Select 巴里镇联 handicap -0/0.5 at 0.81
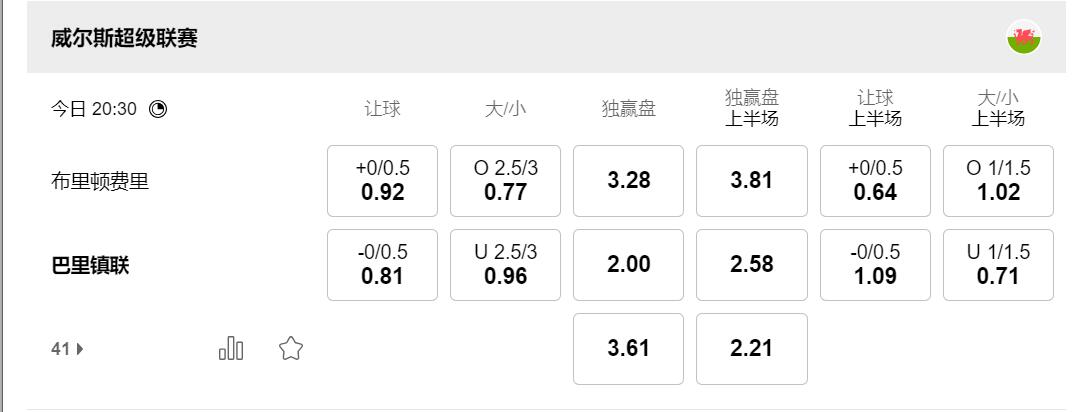The image size is (1089, 412). [x=382, y=265]
